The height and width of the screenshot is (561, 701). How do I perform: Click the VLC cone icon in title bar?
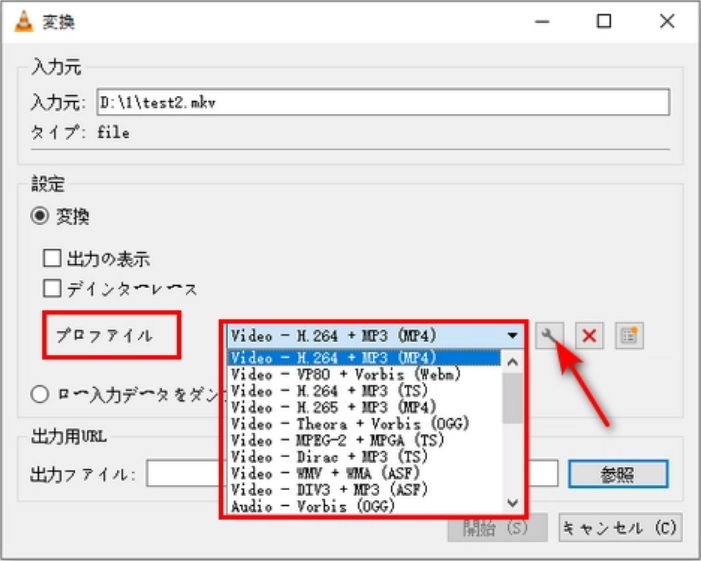(x=24, y=21)
